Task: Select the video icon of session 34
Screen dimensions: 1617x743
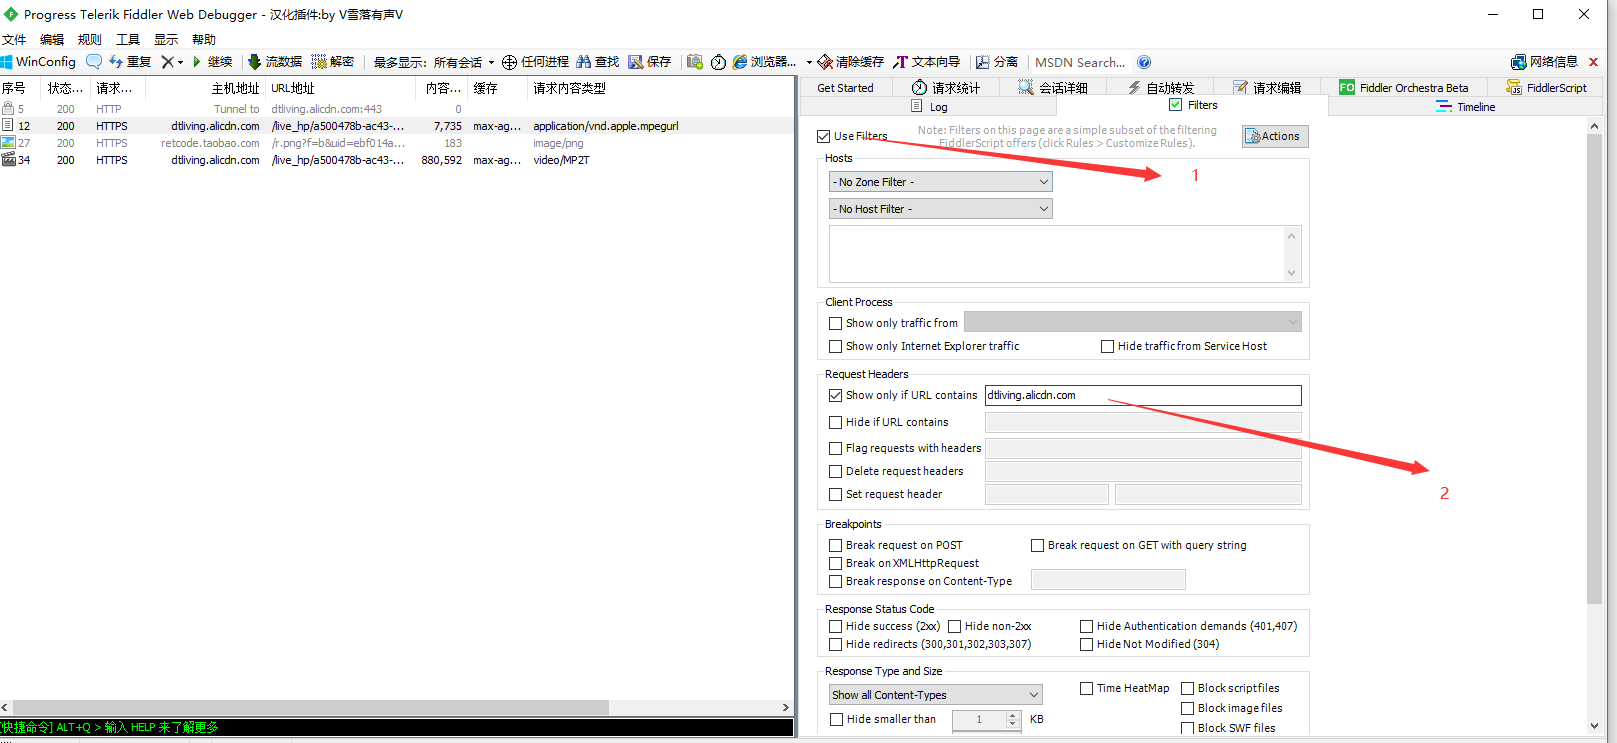Action: tap(8, 160)
